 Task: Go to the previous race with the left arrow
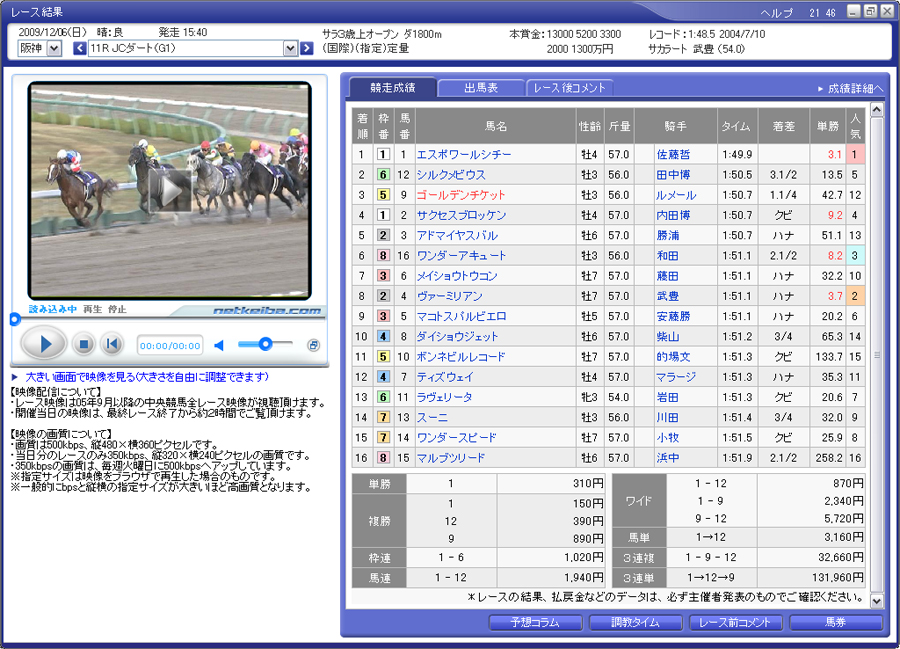coord(80,49)
